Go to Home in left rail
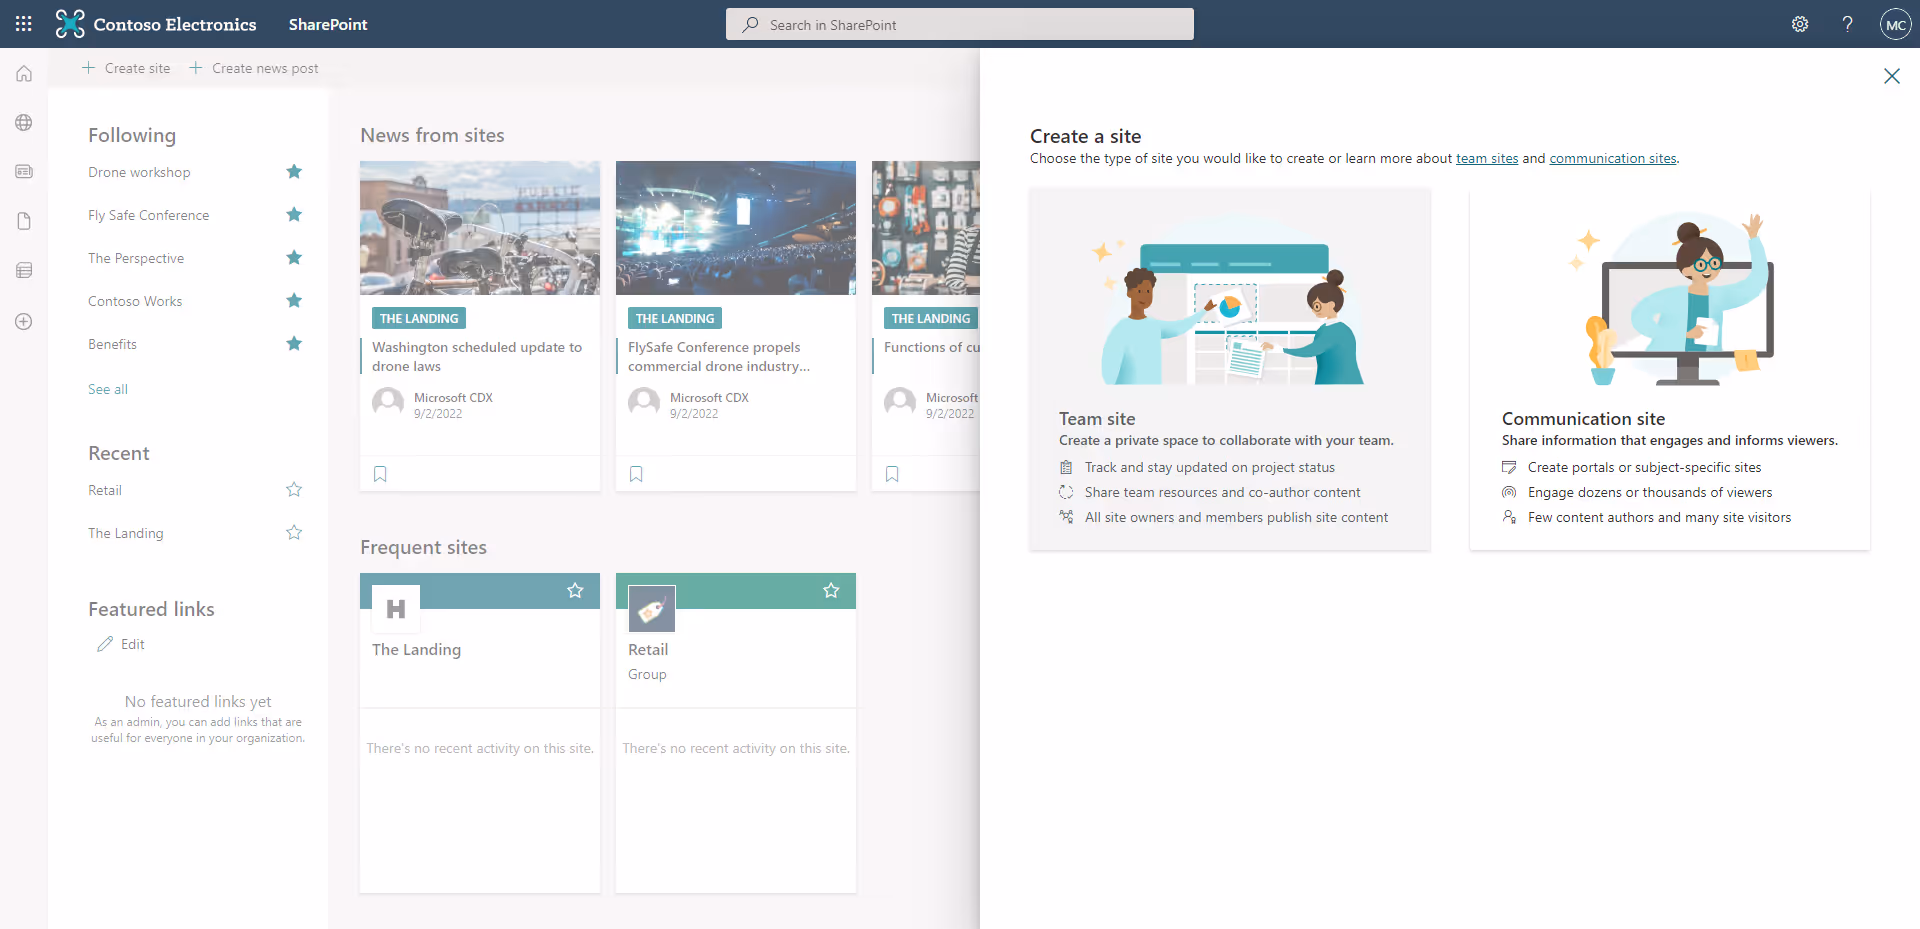1920x929 pixels. (x=24, y=74)
